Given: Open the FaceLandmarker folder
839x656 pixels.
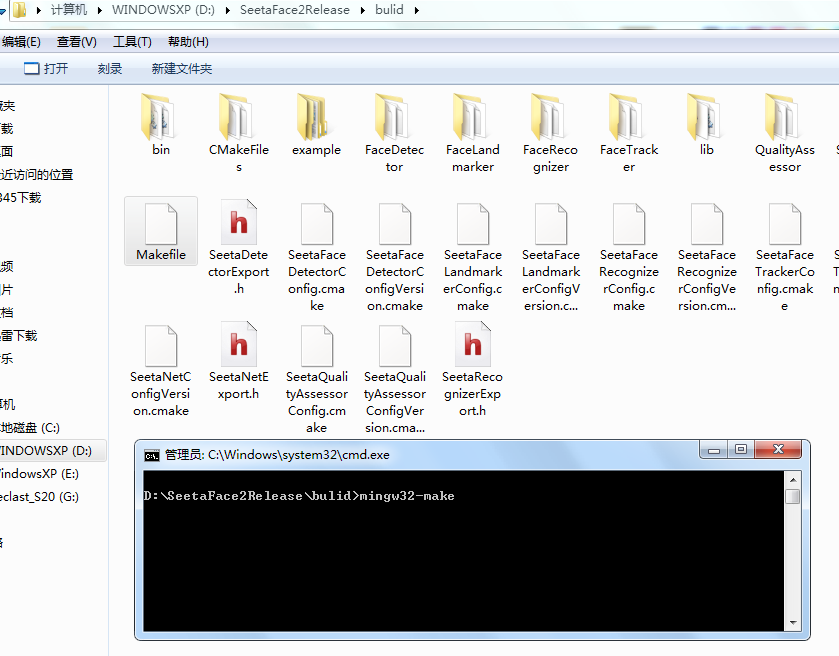Looking at the screenshot, I should (x=472, y=120).
